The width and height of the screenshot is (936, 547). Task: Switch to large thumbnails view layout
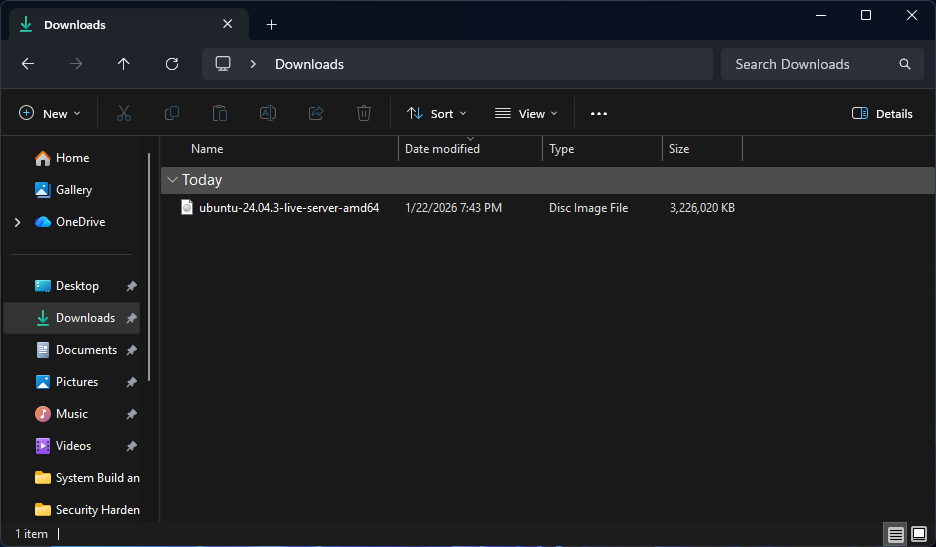pos(918,534)
